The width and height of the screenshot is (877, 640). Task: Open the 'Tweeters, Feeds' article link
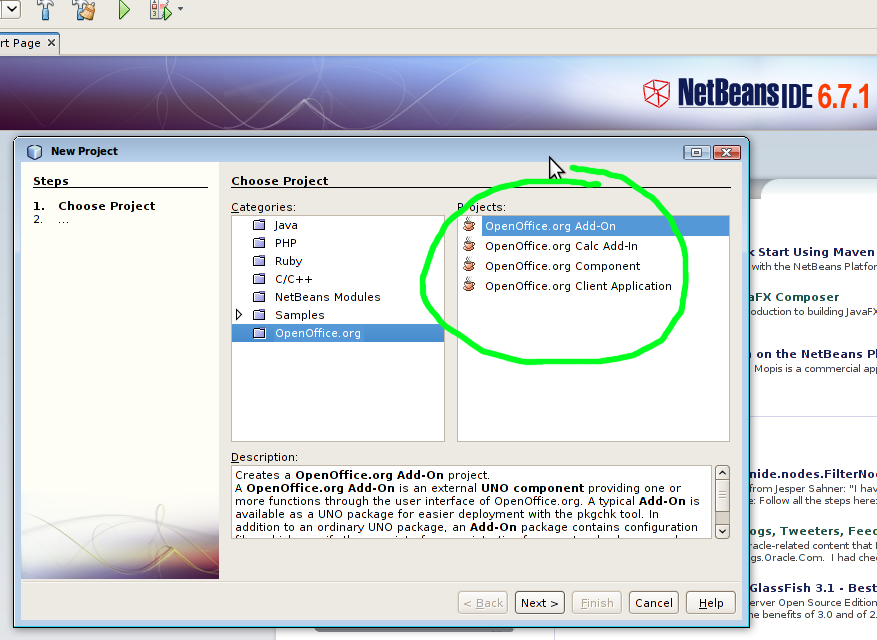click(x=813, y=531)
